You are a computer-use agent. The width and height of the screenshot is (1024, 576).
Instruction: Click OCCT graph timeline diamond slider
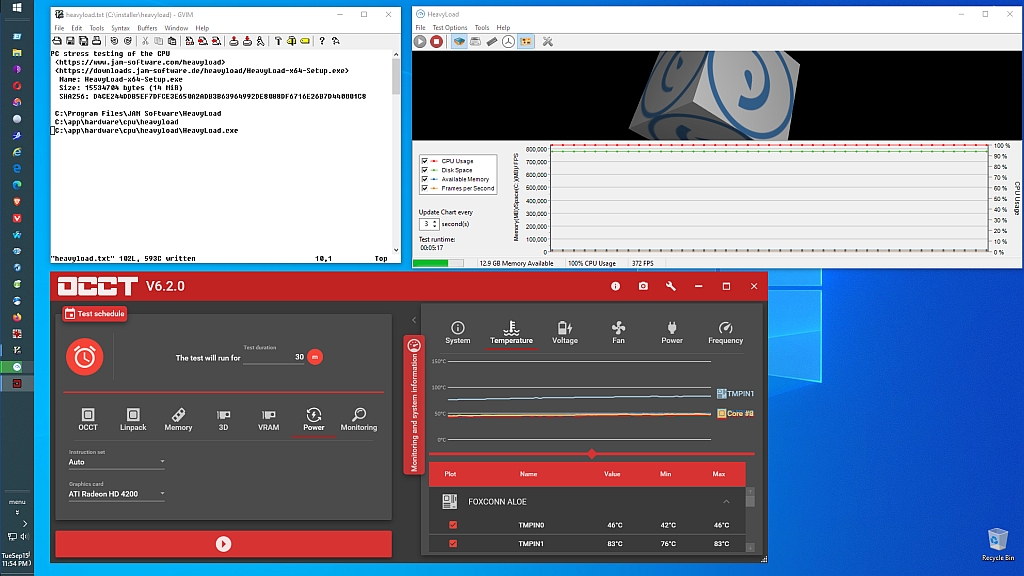592,453
